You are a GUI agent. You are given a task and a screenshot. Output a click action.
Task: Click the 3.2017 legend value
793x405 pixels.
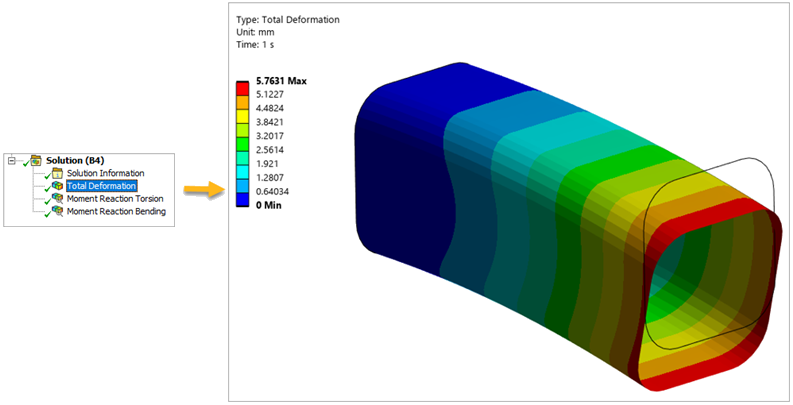click(270, 136)
